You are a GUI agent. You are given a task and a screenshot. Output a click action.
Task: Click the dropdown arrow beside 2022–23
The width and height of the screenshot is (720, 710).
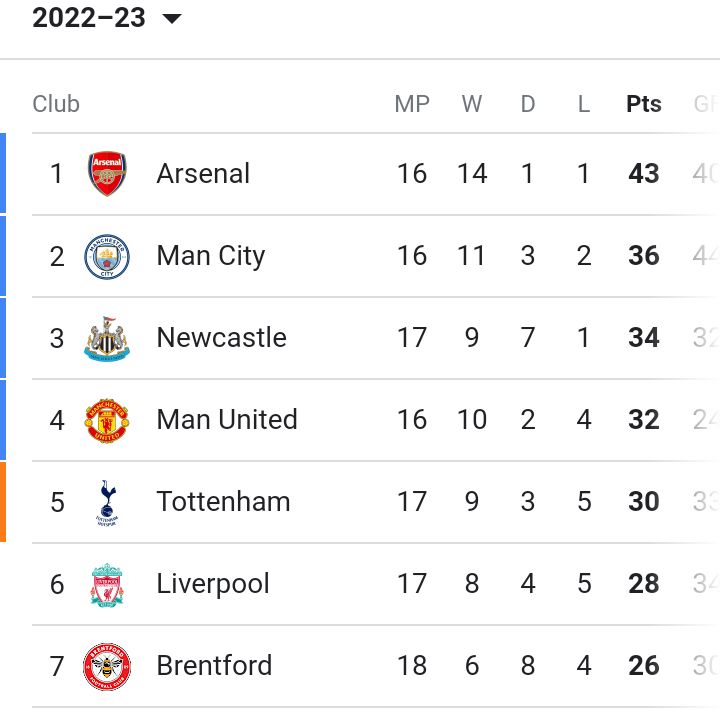(172, 19)
